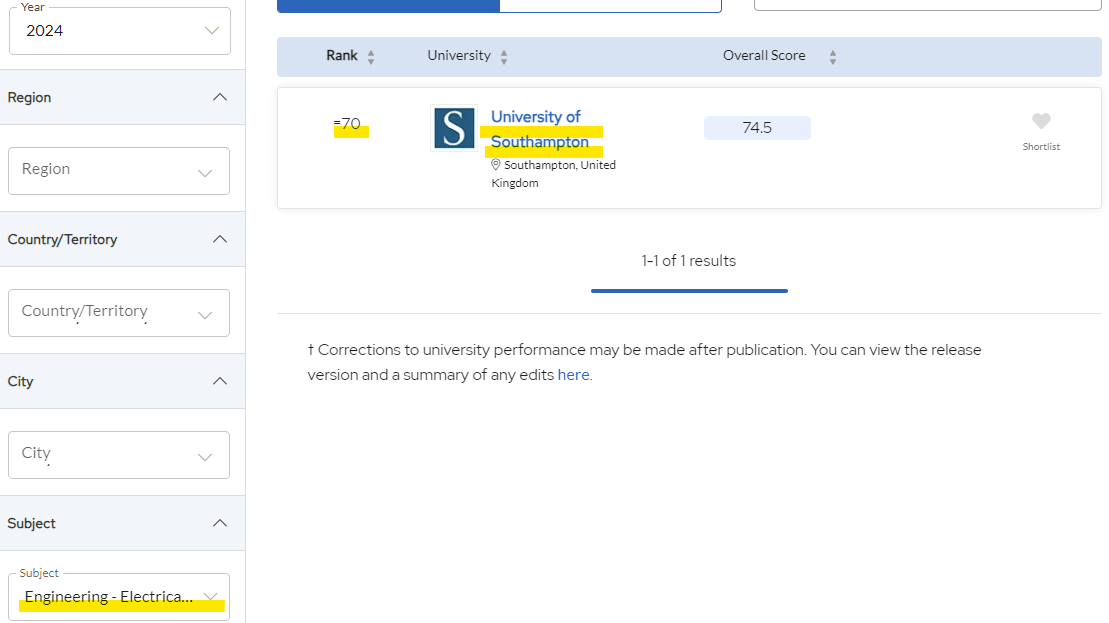Click the '1-1 of 1 results' text
Image resolution: width=1109 pixels, height=623 pixels.
689,261
